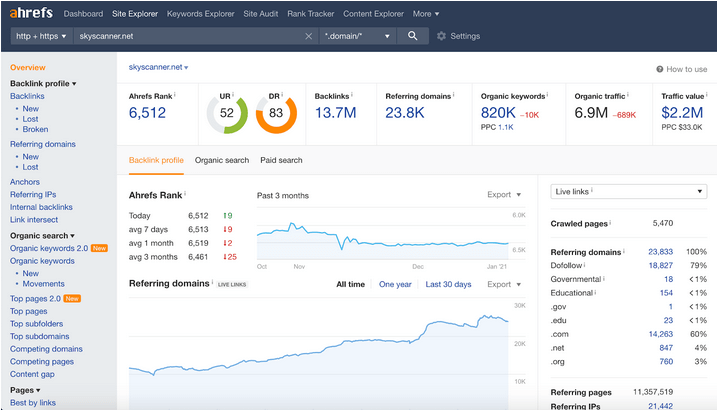Select the All time range for Referring domains

tap(350, 284)
